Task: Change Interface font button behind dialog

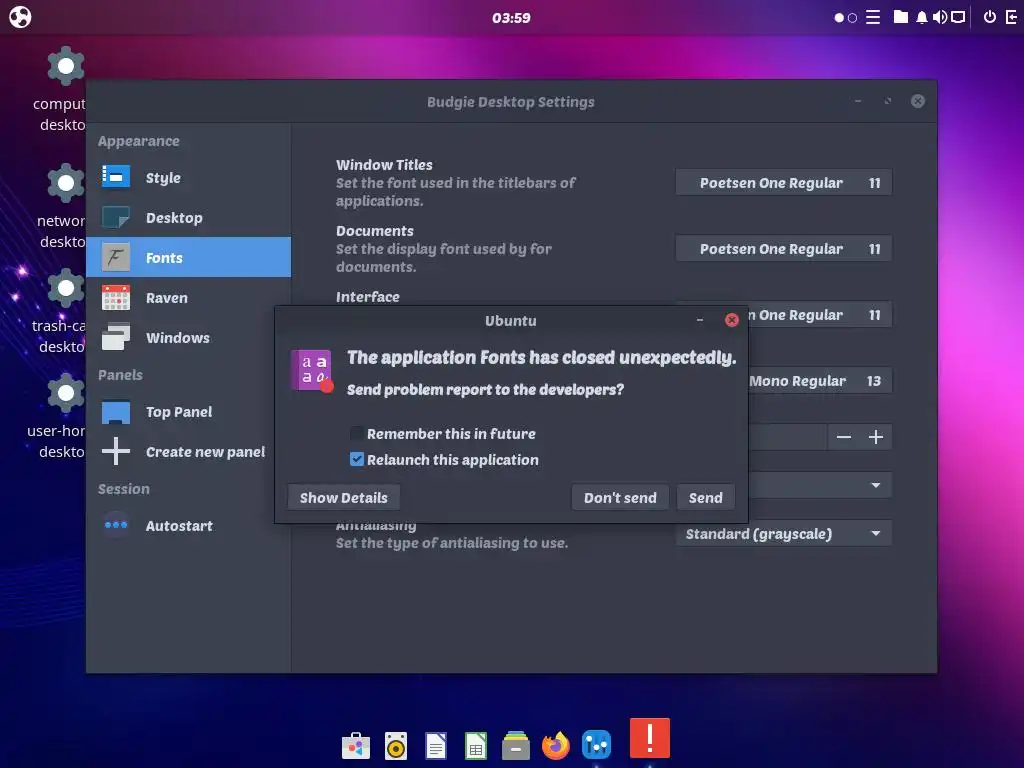Action: [820, 315]
